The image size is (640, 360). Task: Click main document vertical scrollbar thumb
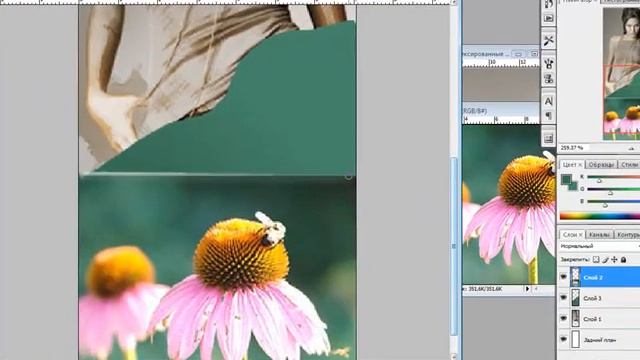click(x=454, y=246)
